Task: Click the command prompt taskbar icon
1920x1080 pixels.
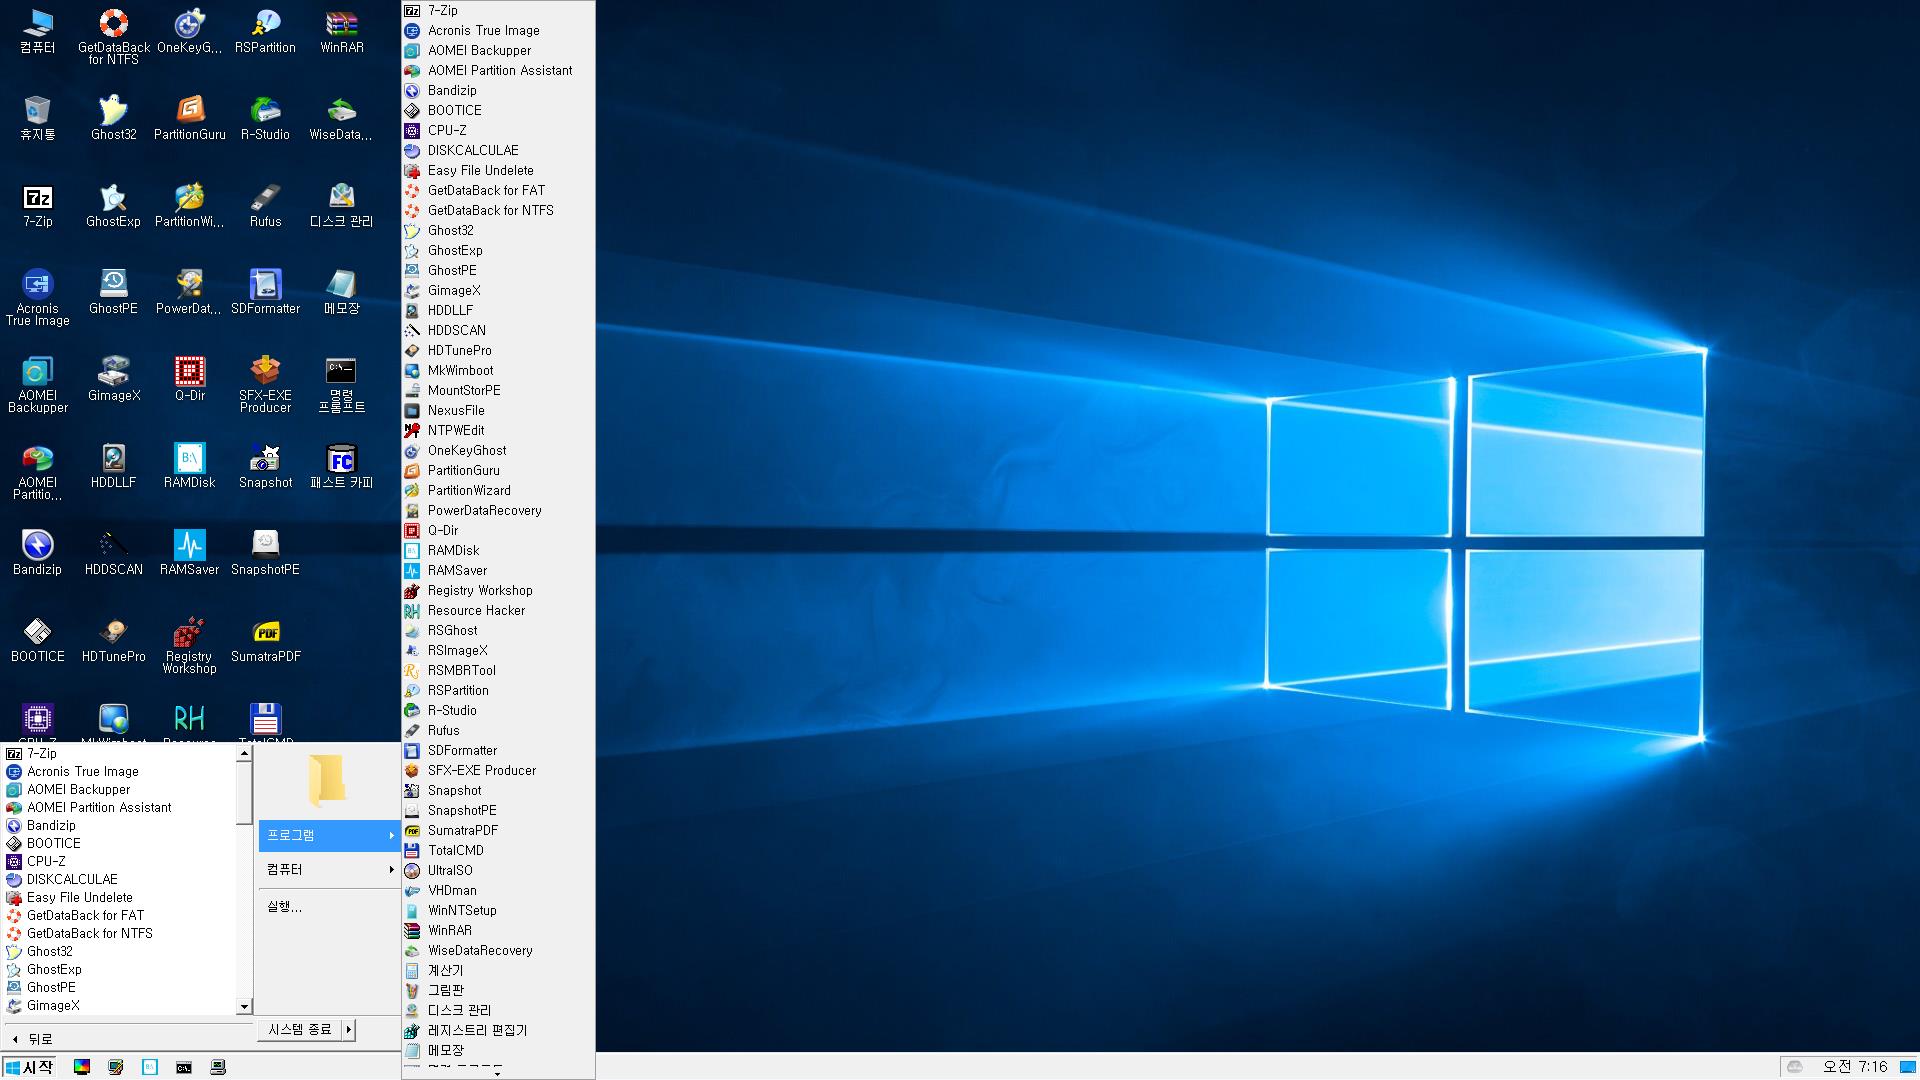Action: pyautogui.click(x=184, y=1067)
